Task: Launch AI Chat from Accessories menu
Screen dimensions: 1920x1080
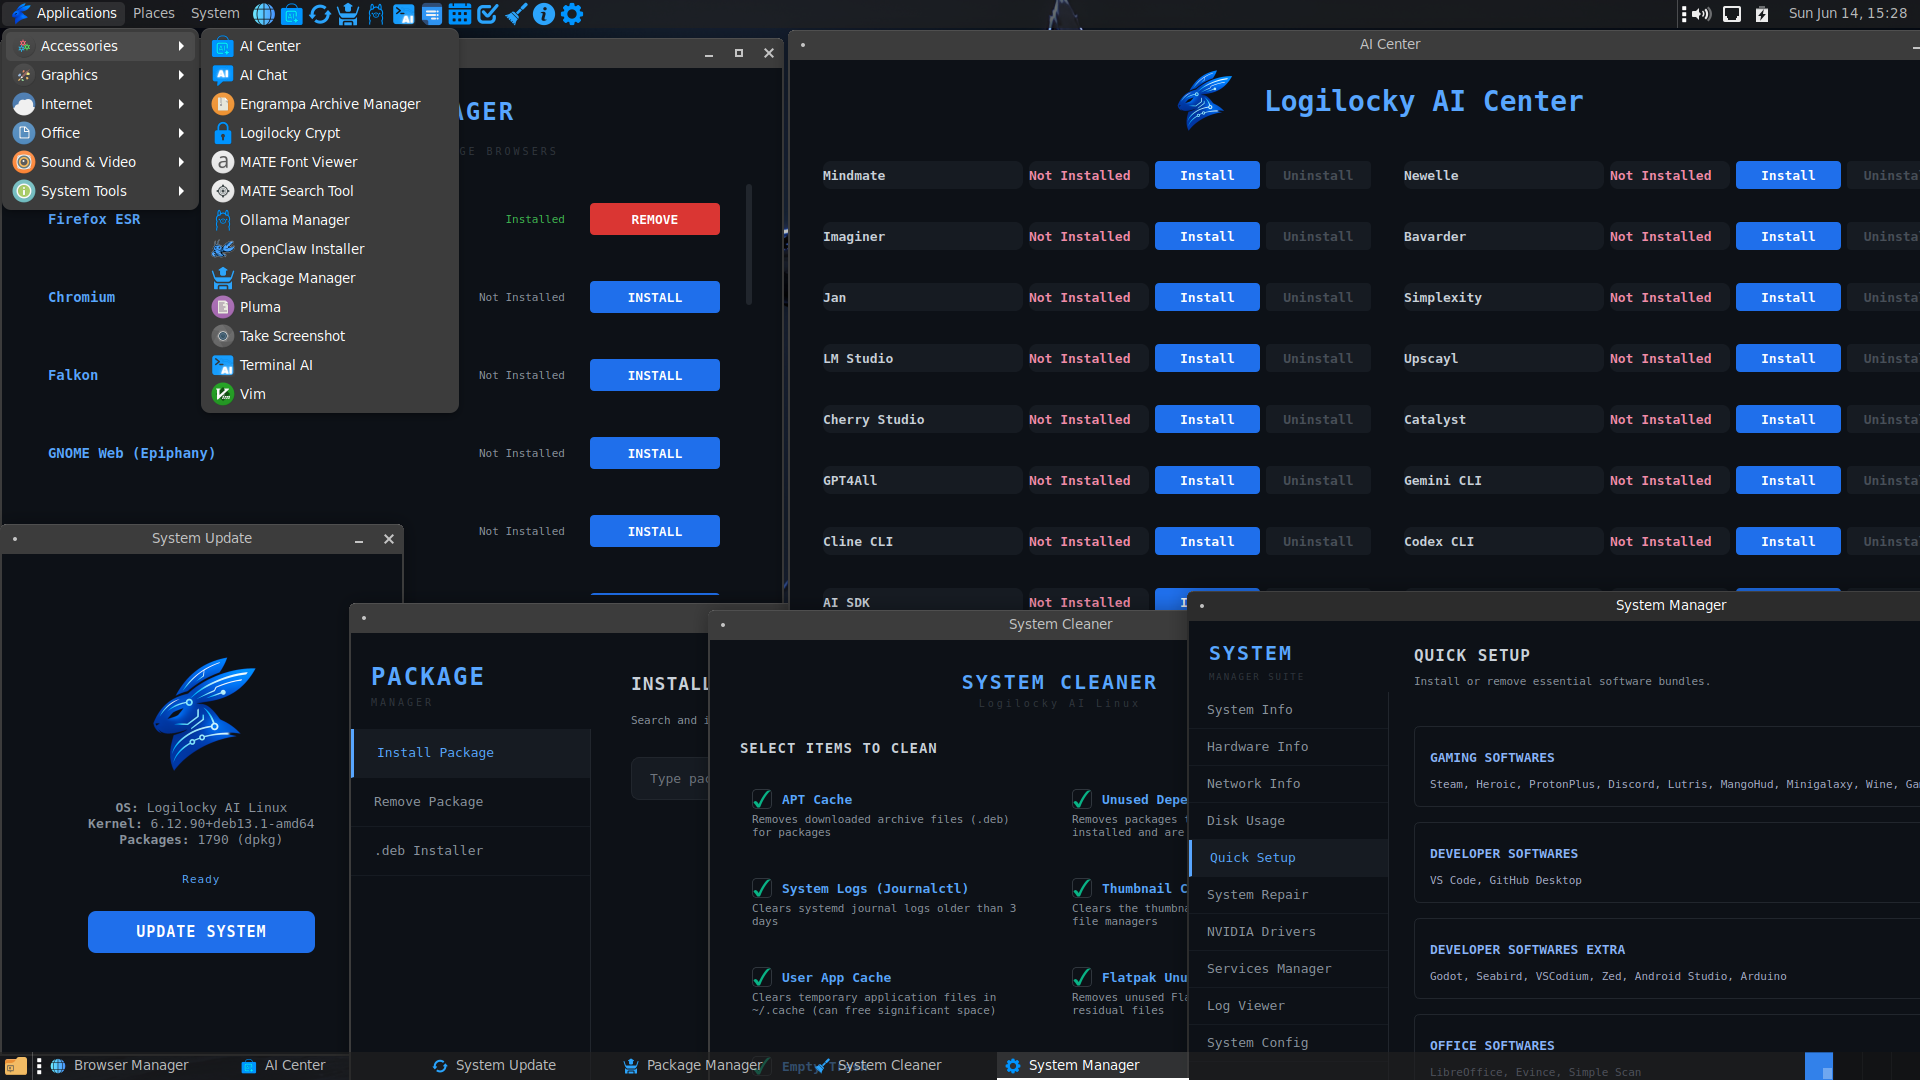Action: click(x=330, y=75)
